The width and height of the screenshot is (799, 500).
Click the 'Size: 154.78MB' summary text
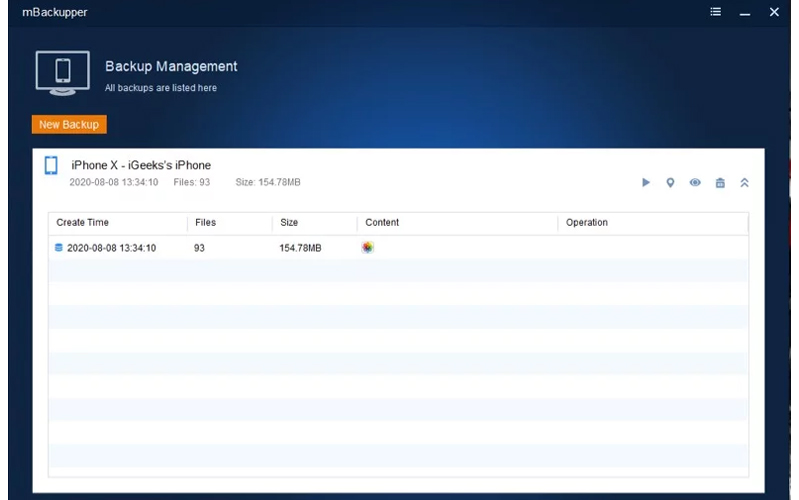pos(268,182)
